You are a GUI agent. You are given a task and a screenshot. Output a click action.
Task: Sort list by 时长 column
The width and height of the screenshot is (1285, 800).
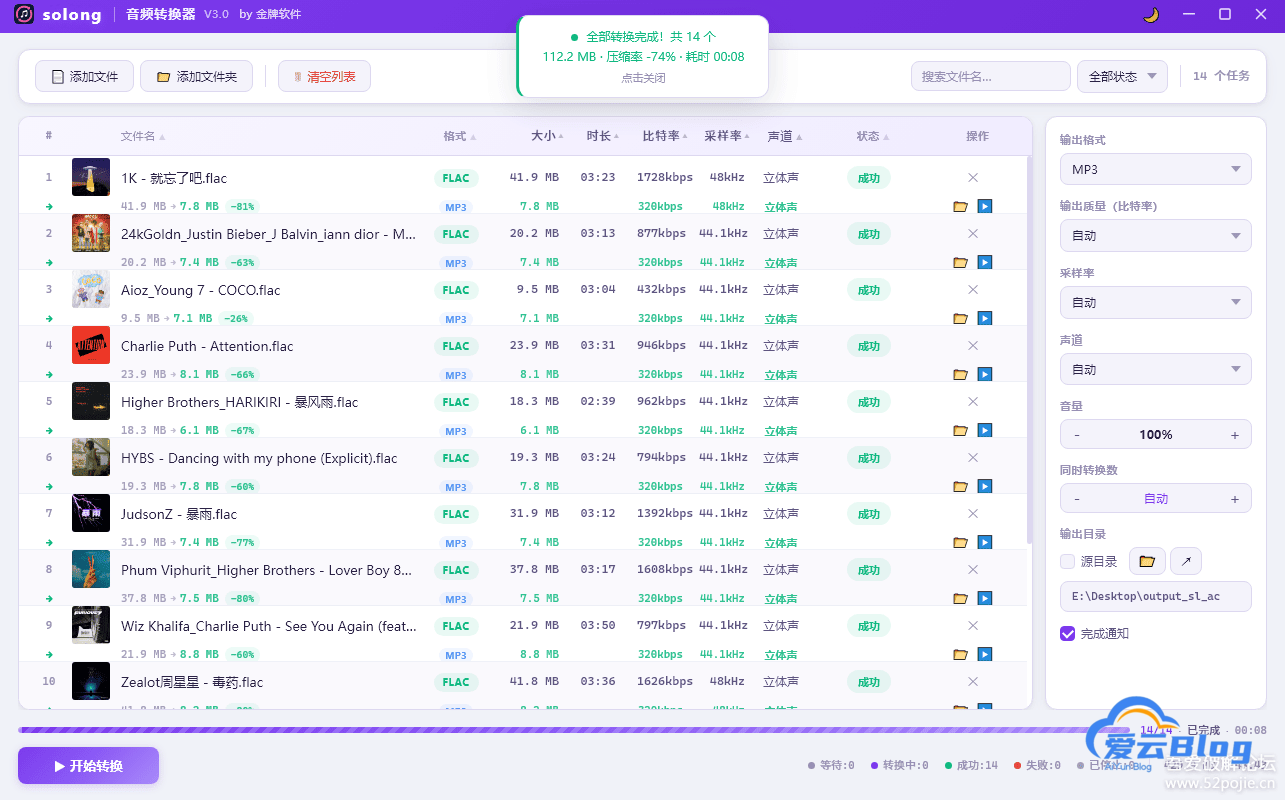pos(604,136)
